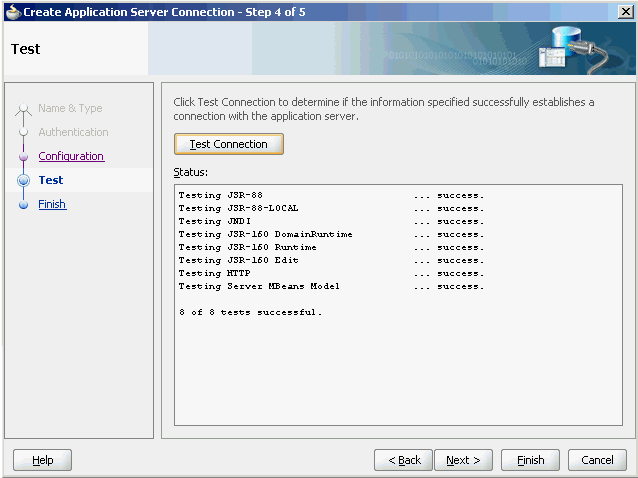Click the 'Test' page heading
638x478 pixels.
[26, 49]
